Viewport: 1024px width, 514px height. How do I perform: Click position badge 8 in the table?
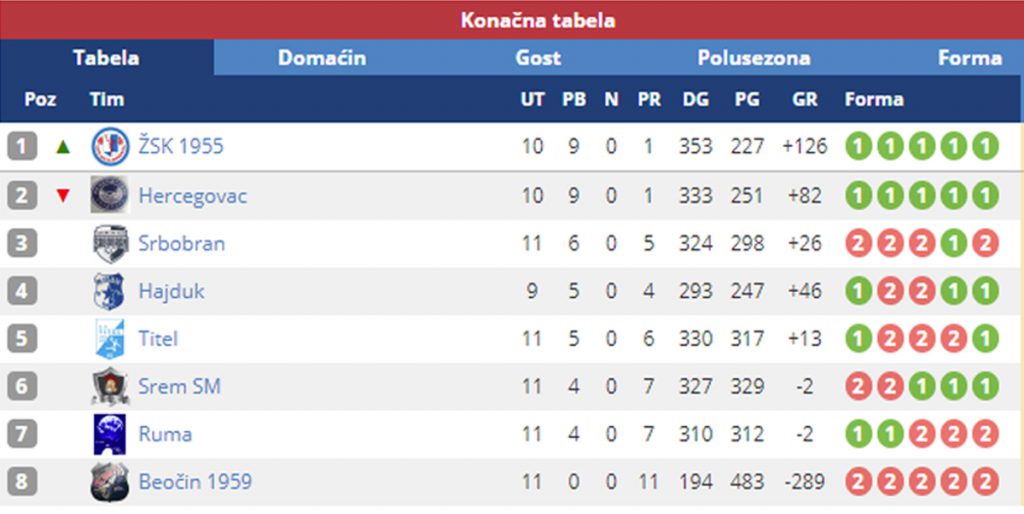coord(21,482)
